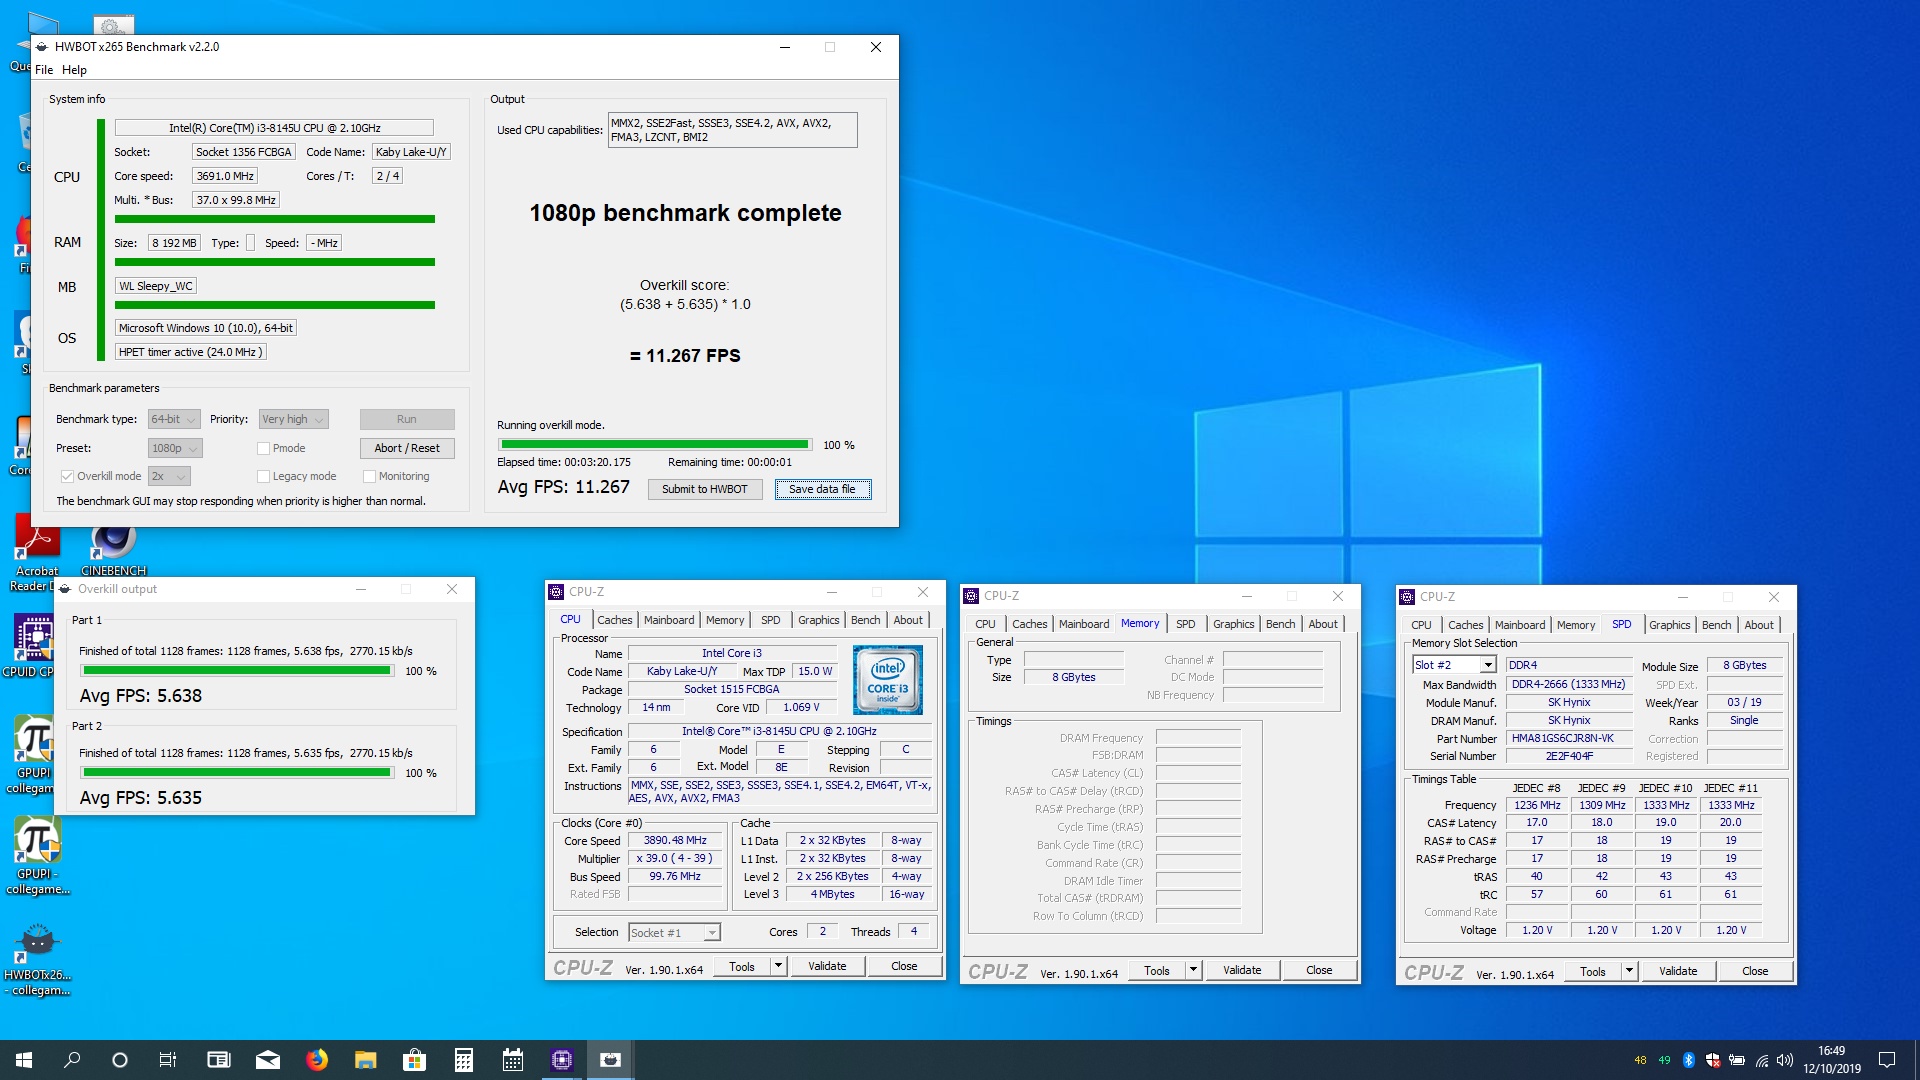The width and height of the screenshot is (1920, 1080).
Task: Open Action Center notifications icon
Action: coord(1887,1060)
